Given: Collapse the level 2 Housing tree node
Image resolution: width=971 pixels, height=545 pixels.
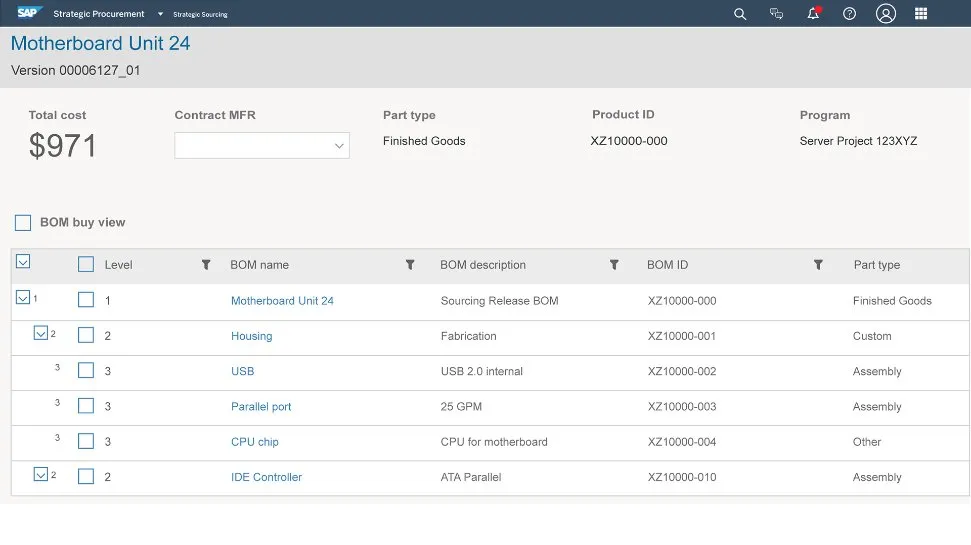Looking at the screenshot, I should 41,334.
